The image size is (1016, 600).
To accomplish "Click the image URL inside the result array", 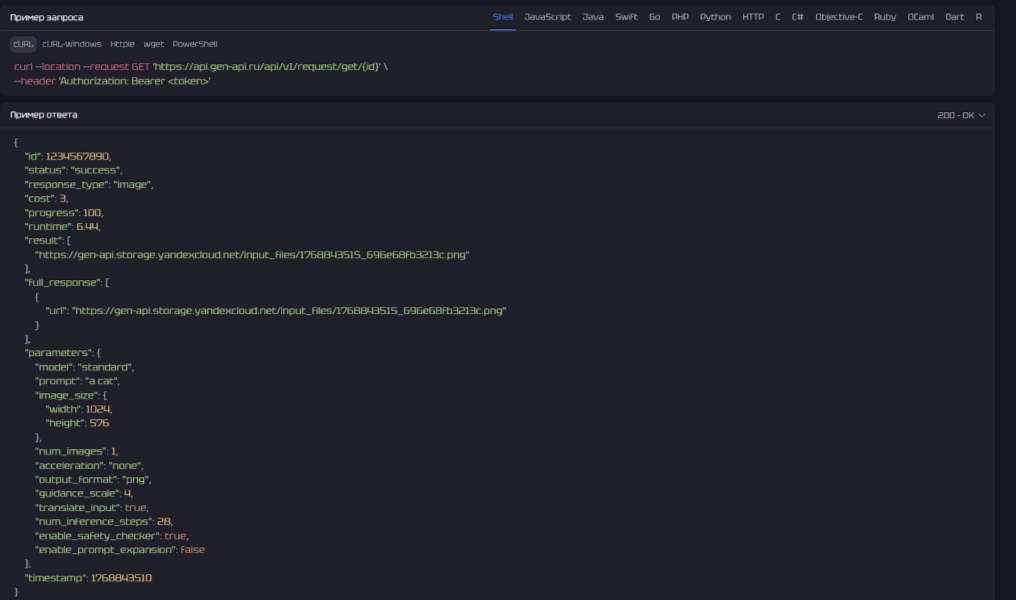I will click(252, 255).
